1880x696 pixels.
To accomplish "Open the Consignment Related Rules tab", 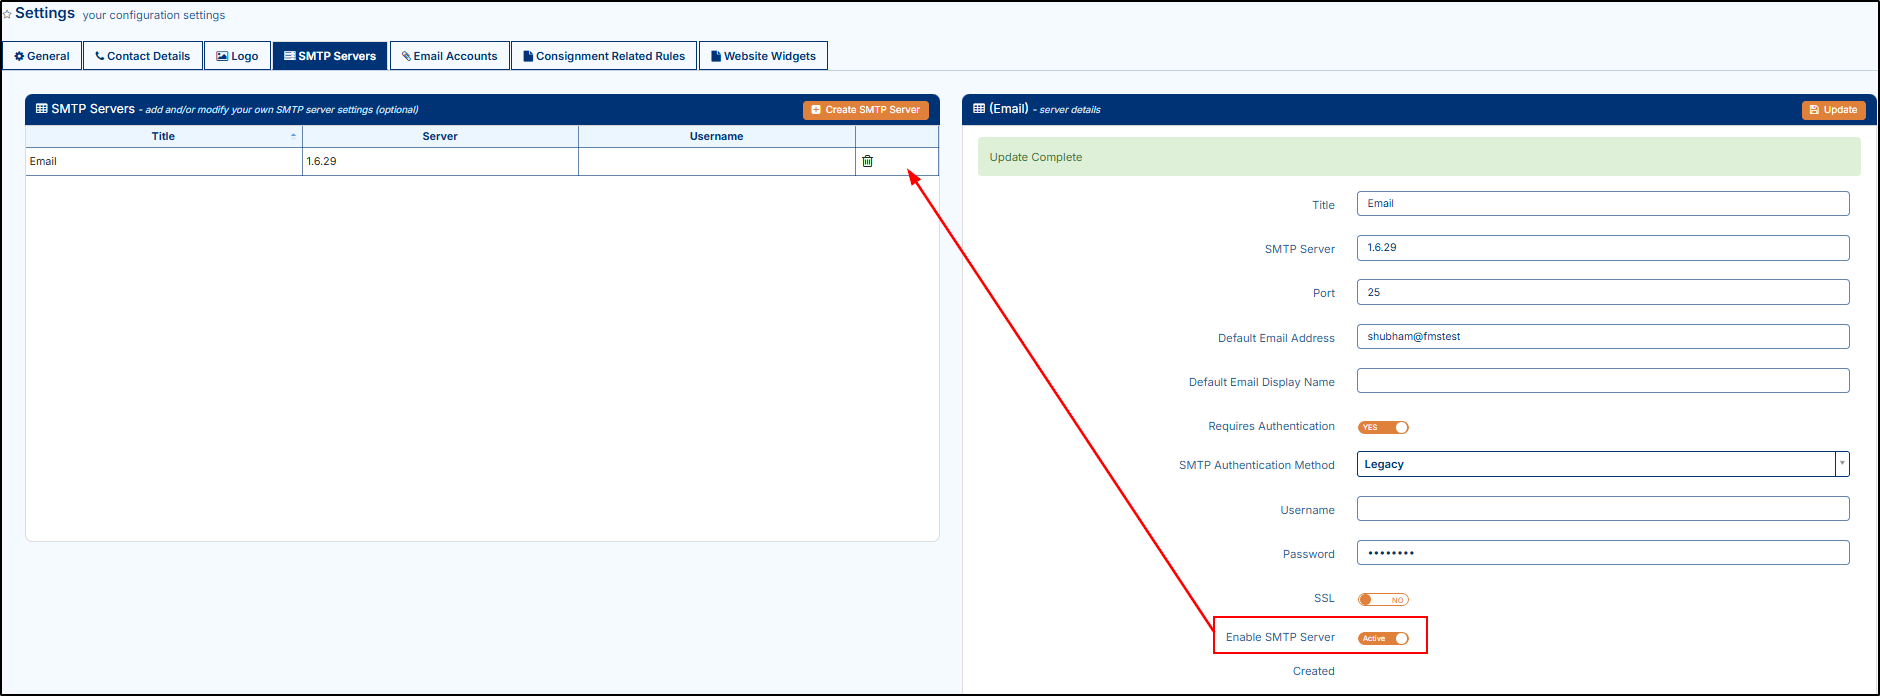I will (604, 56).
